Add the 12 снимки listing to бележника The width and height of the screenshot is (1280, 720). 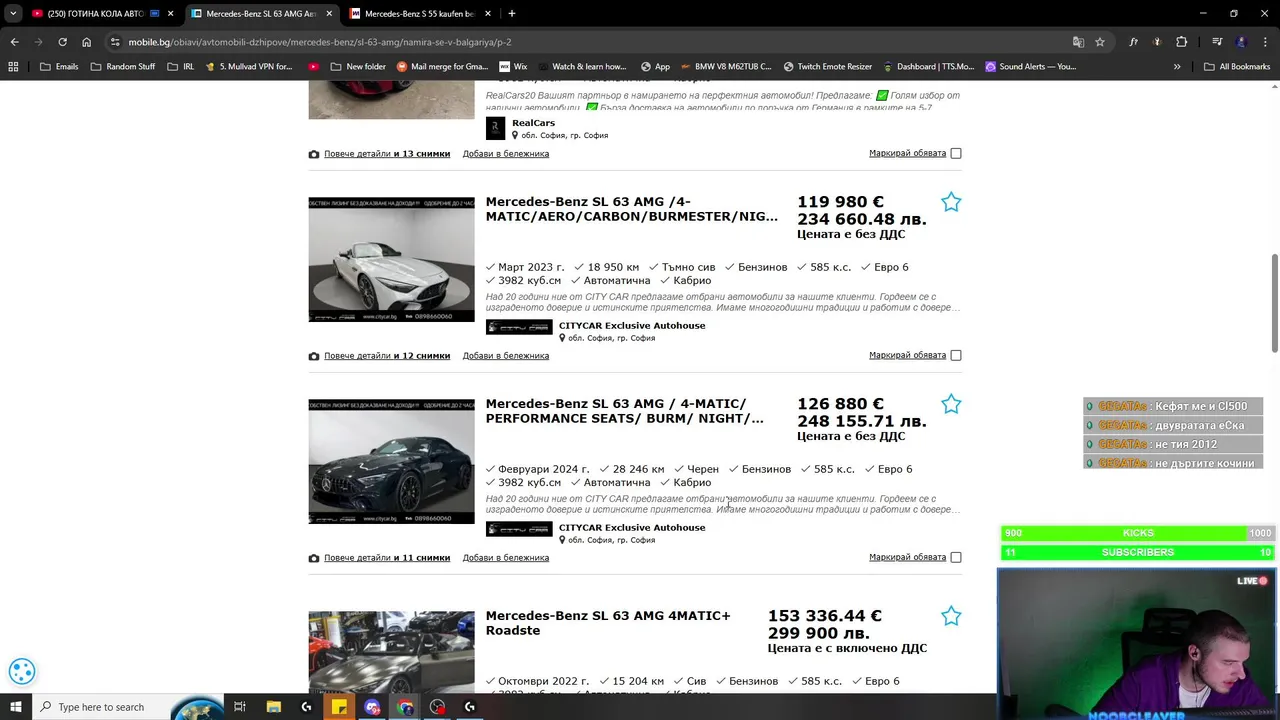pos(506,356)
